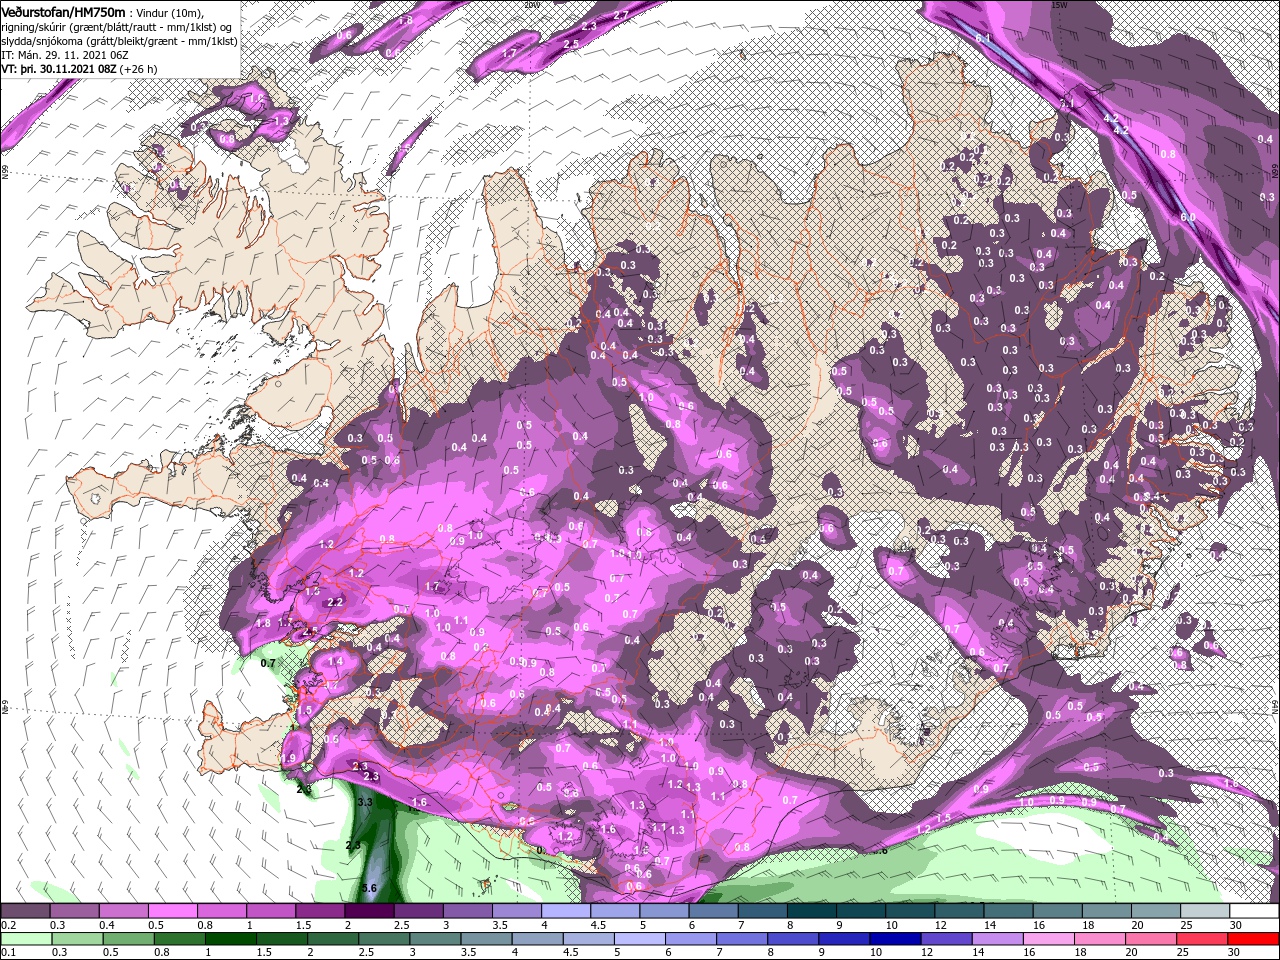This screenshot has width=1280, height=960.
Task: Pick the lavender swatch labeled 4 in the upper legend
Action: pos(565,911)
